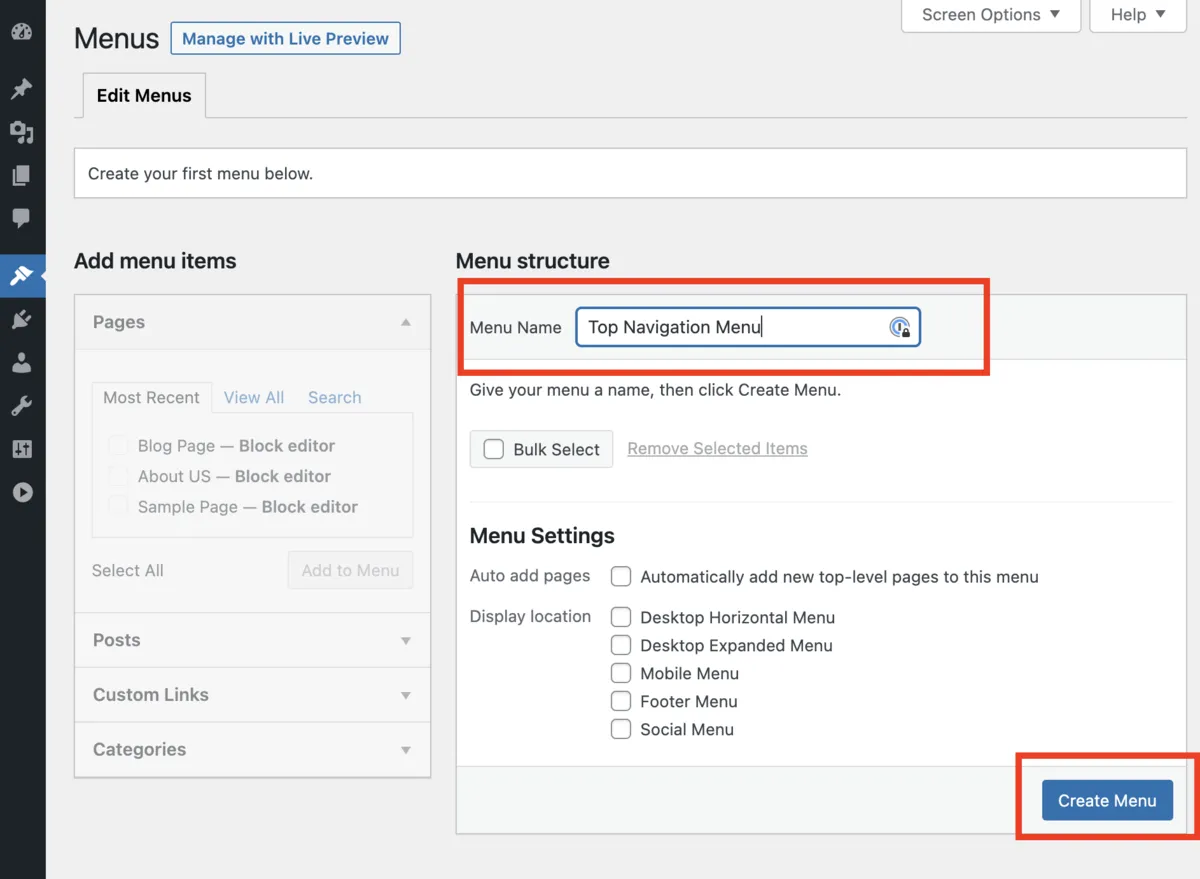
Task: Expand the Custom Links panel
Action: 406,695
